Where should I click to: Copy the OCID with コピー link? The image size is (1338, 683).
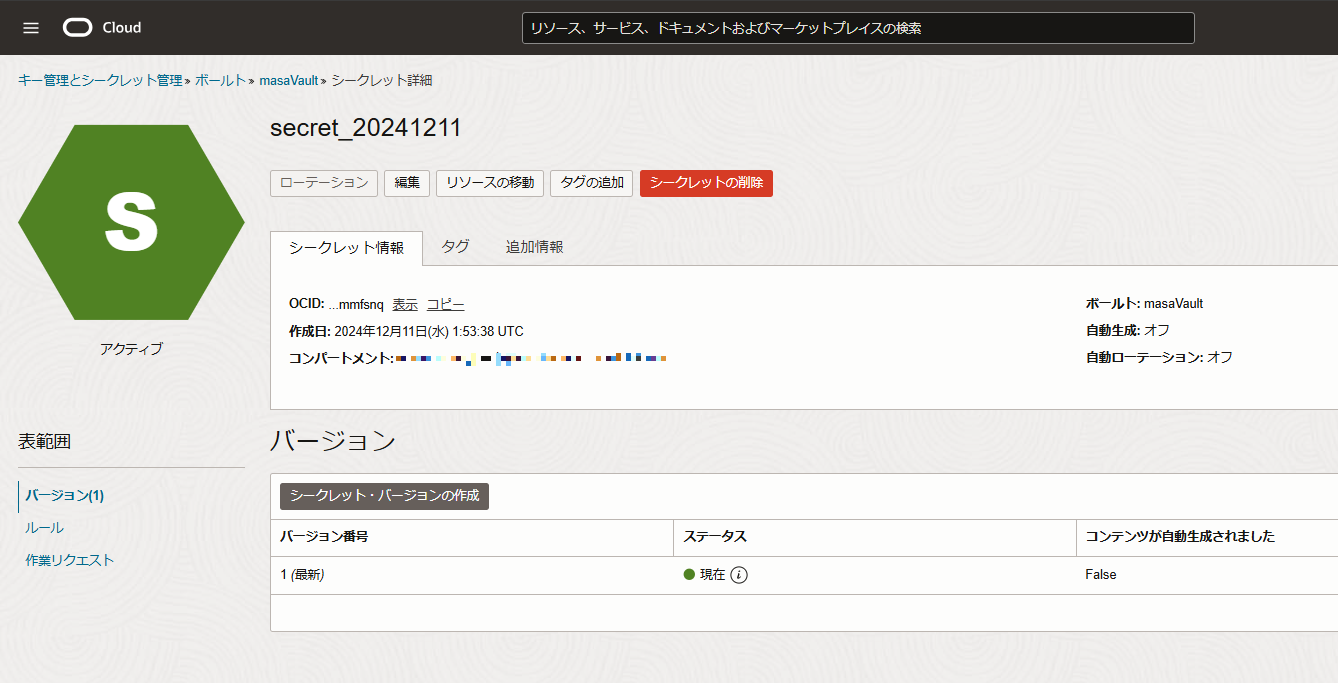click(x=446, y=305)
